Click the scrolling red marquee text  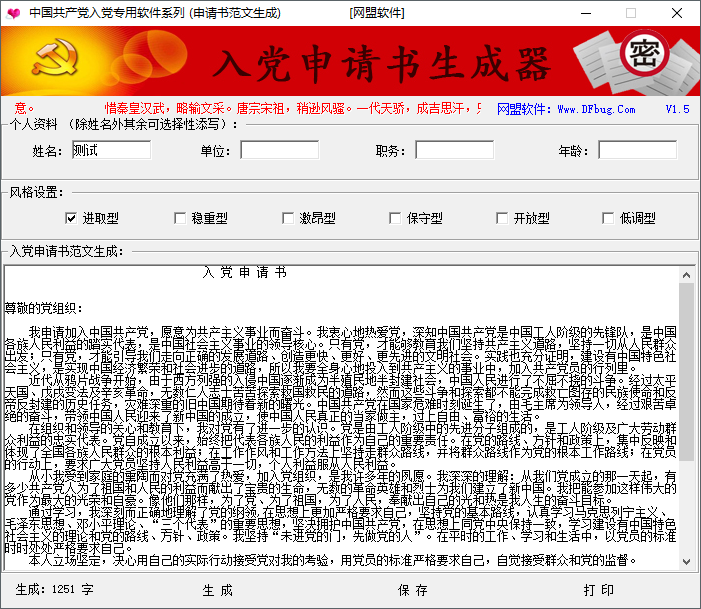(x=247, y=109)
